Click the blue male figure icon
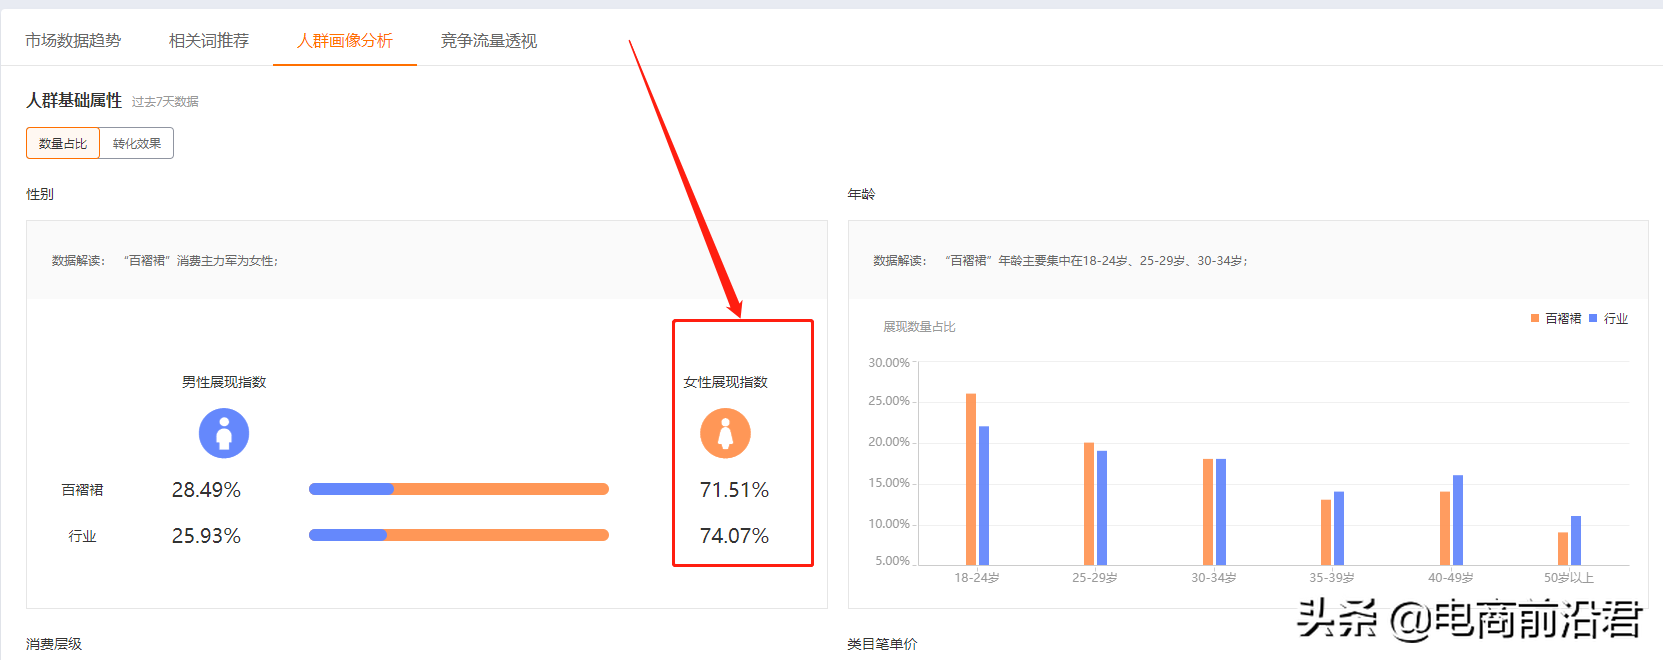The height and width of the screenshot is (660, 1663). tap(224, 433)
